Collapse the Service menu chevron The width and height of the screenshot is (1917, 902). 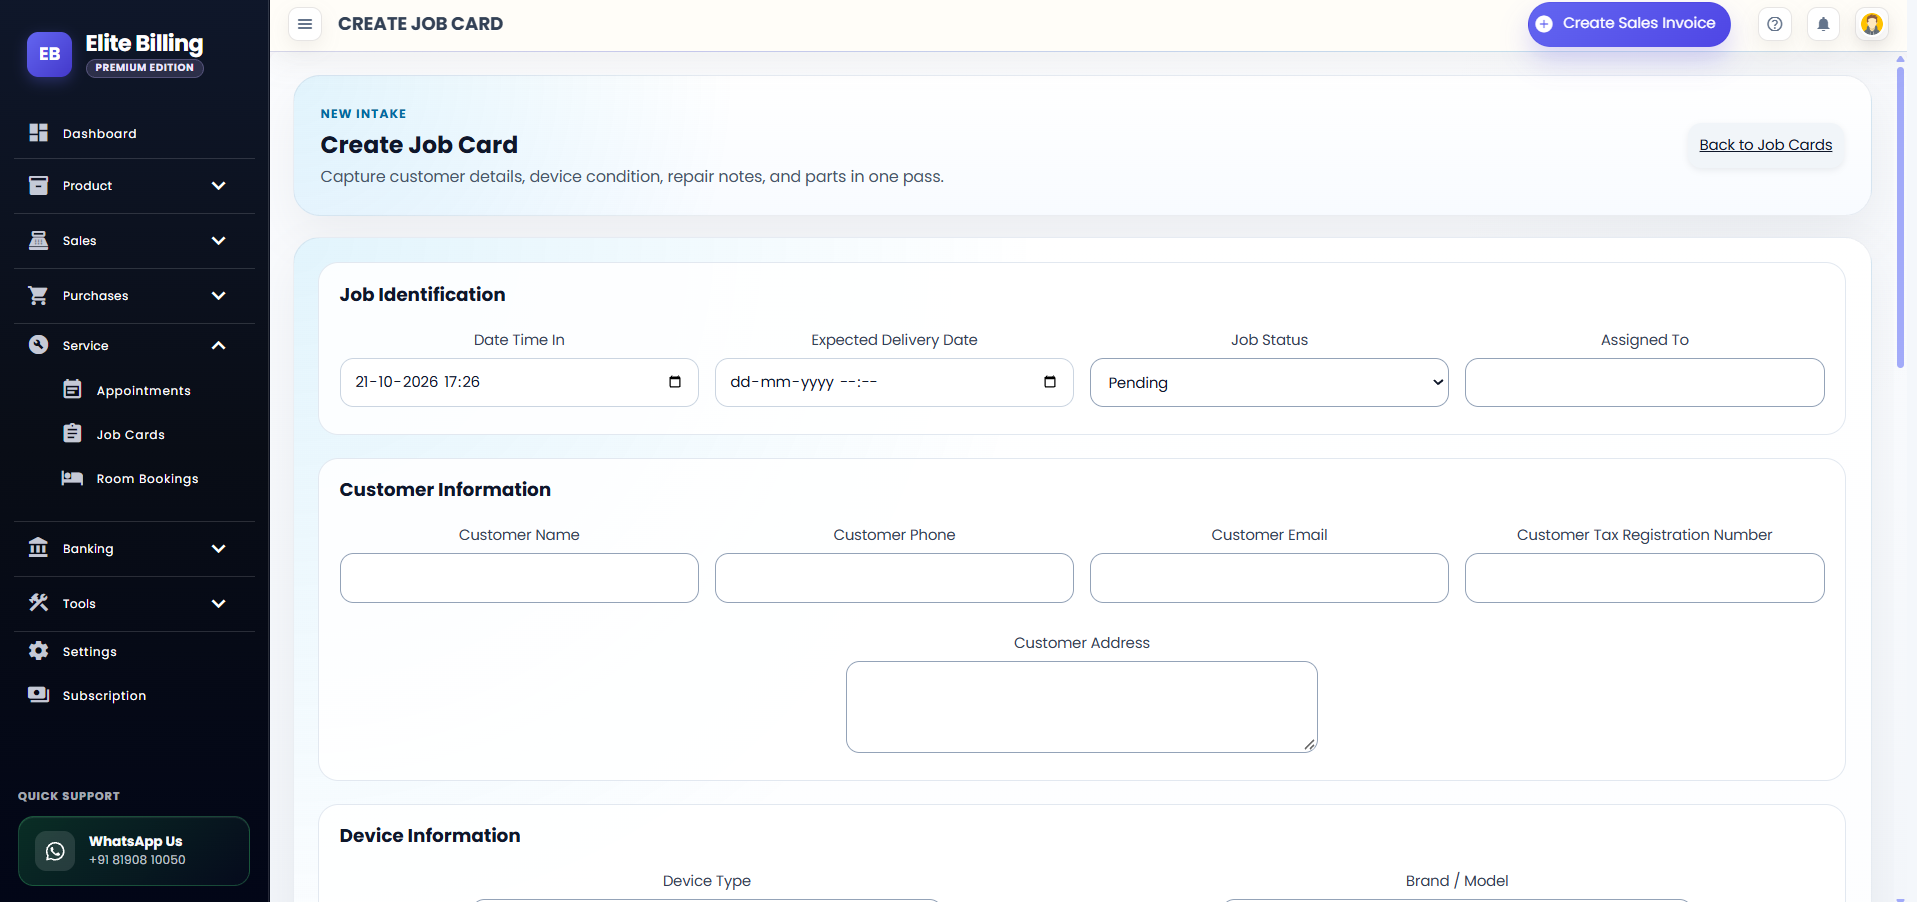pos(219,346)
